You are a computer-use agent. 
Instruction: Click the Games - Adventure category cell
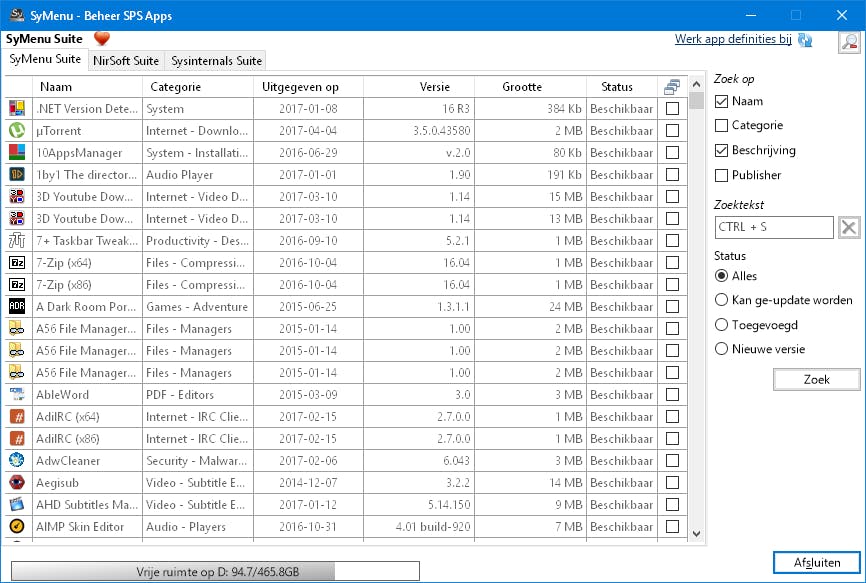pos(197,306)
